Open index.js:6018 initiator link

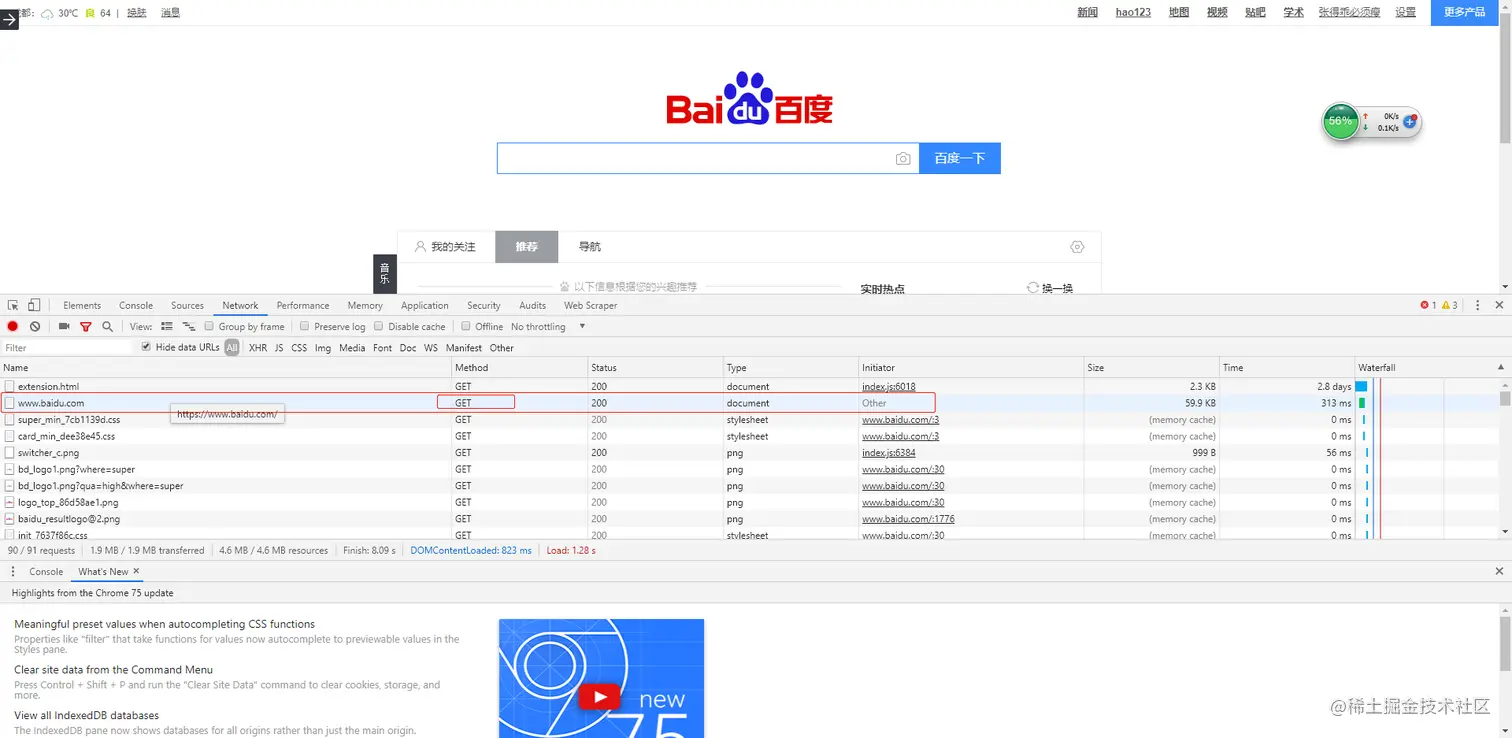(889, 386)
